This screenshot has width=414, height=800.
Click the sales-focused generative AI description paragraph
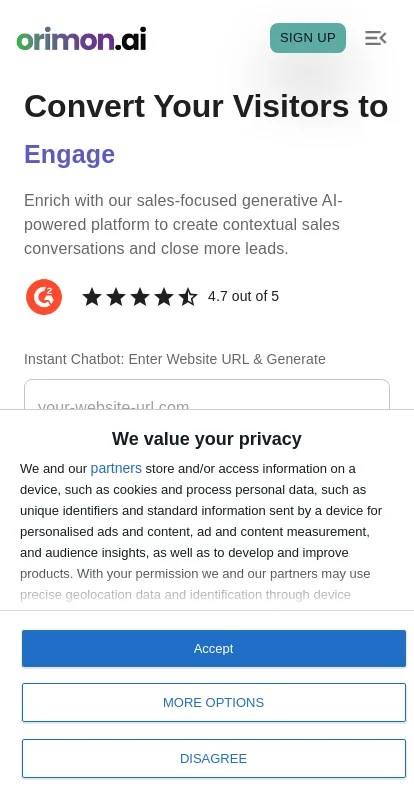183,224
